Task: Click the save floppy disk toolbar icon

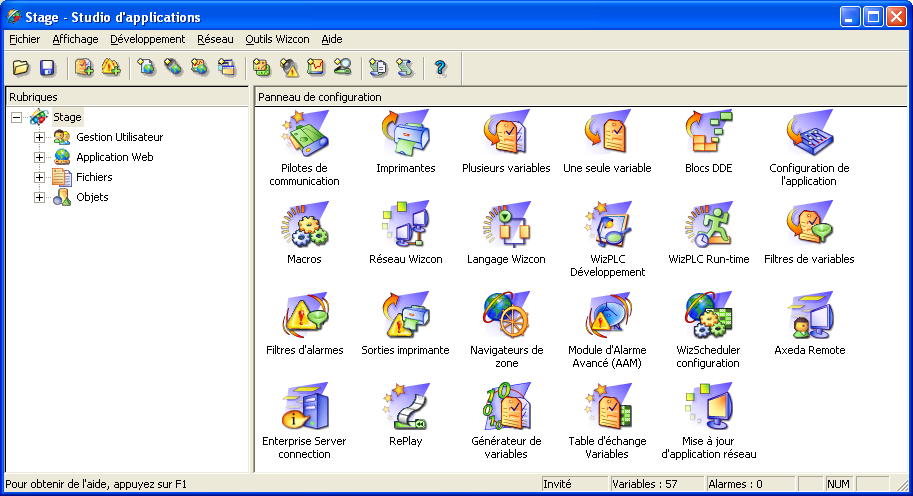Action: tap(47, 68)
